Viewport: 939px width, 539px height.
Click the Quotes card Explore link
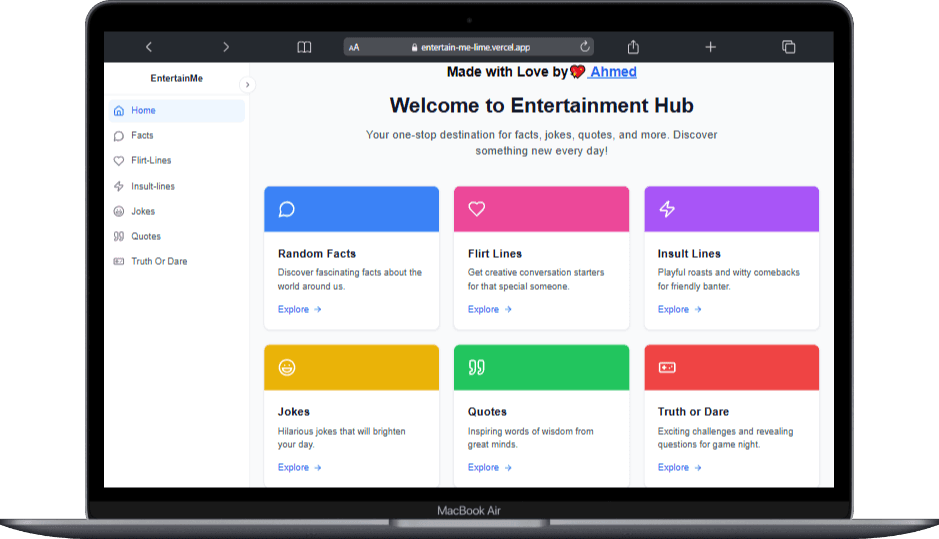coord(490,468)
